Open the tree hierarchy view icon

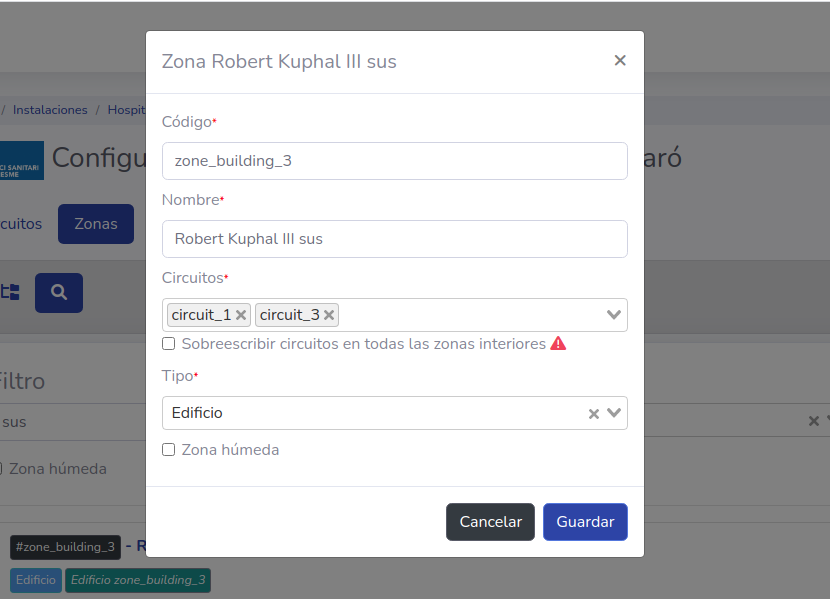12,292
